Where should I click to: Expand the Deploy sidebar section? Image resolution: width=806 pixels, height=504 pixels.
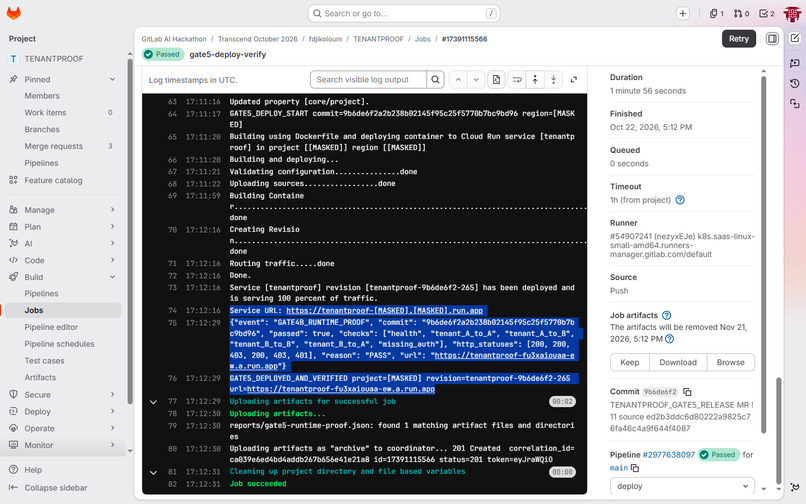point(112,411)
